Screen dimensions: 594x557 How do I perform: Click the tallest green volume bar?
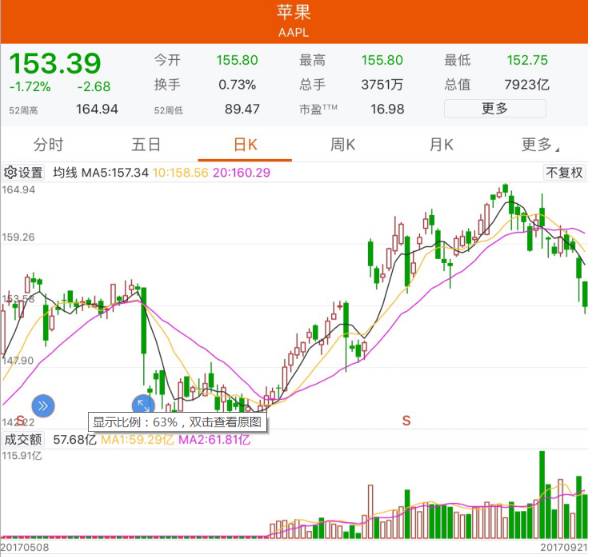coord(542,494)
